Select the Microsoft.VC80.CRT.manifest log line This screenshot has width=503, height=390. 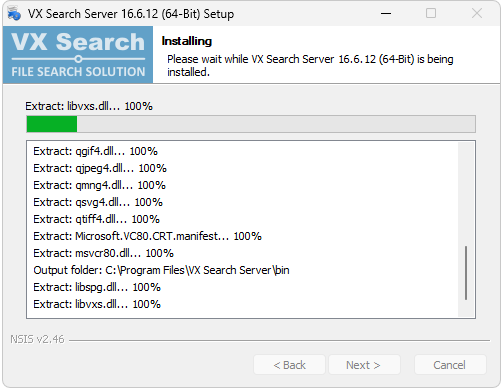click(147, 236)
